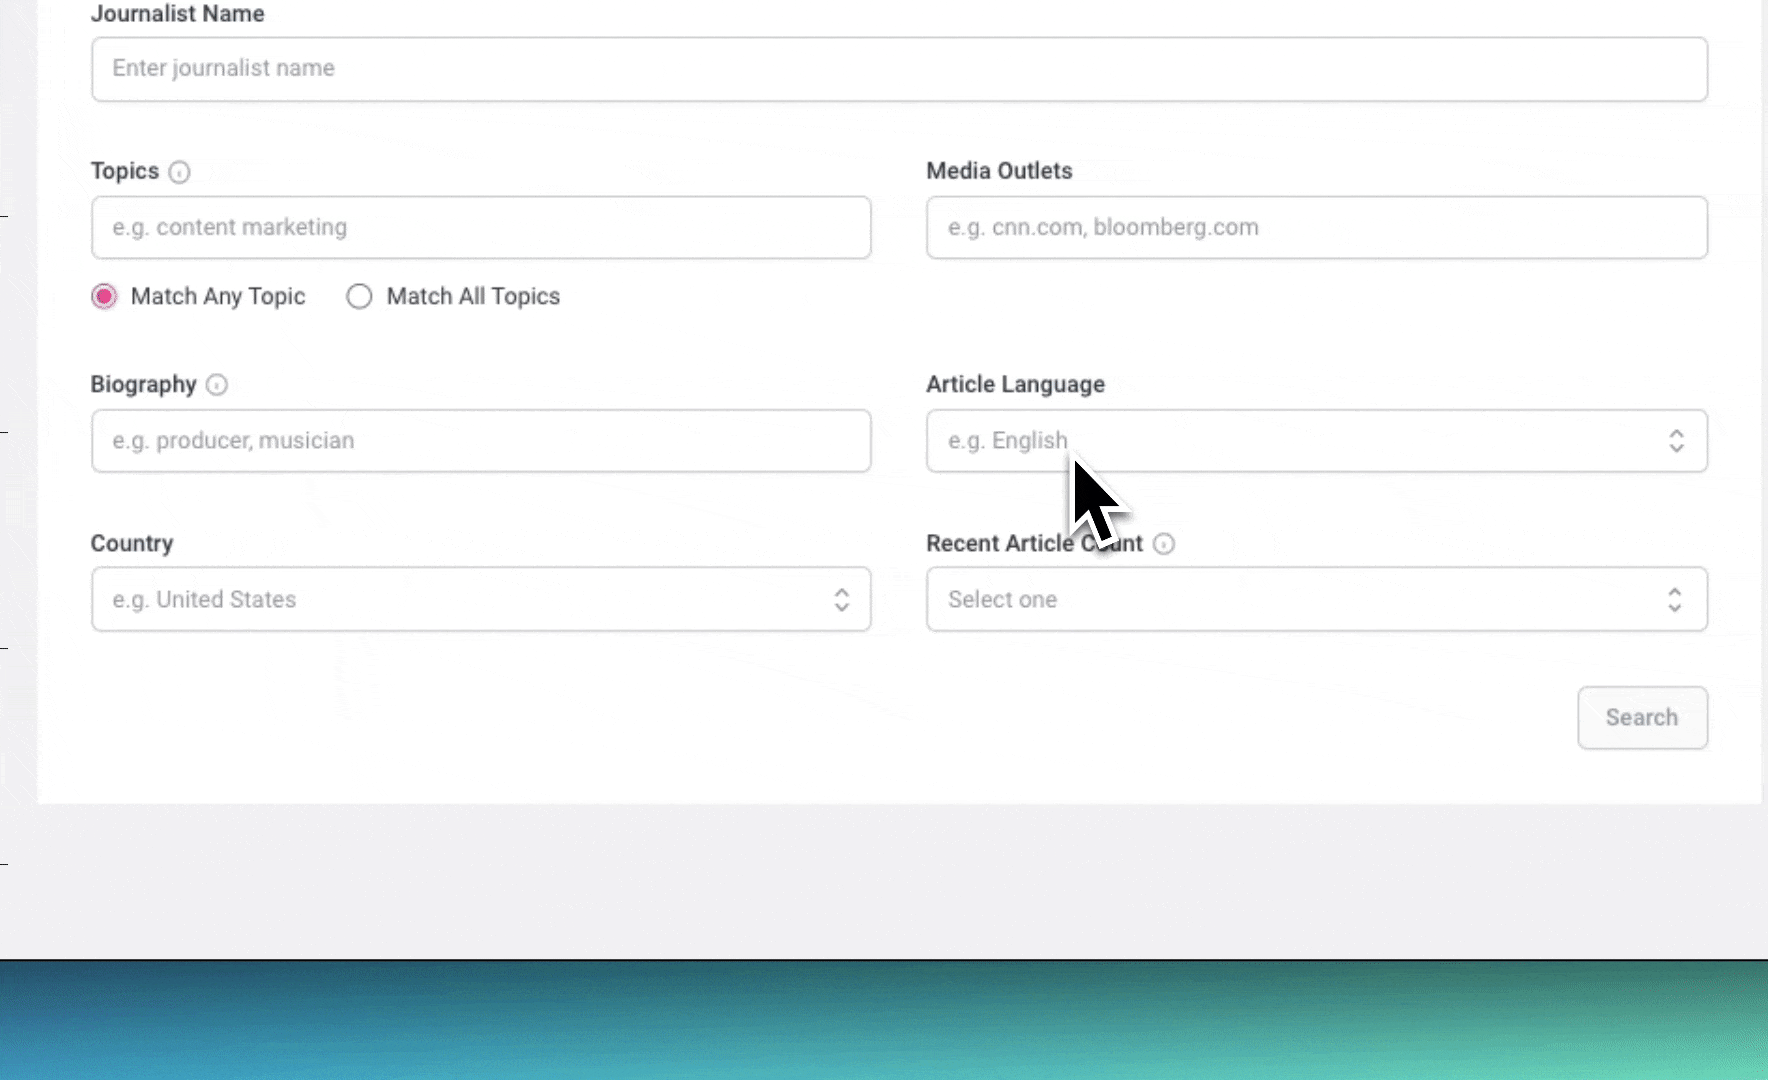Click the Media Outlets label text
Image resolution: width=1768 pixels, height=1080 pixels.
pos(999,171)
